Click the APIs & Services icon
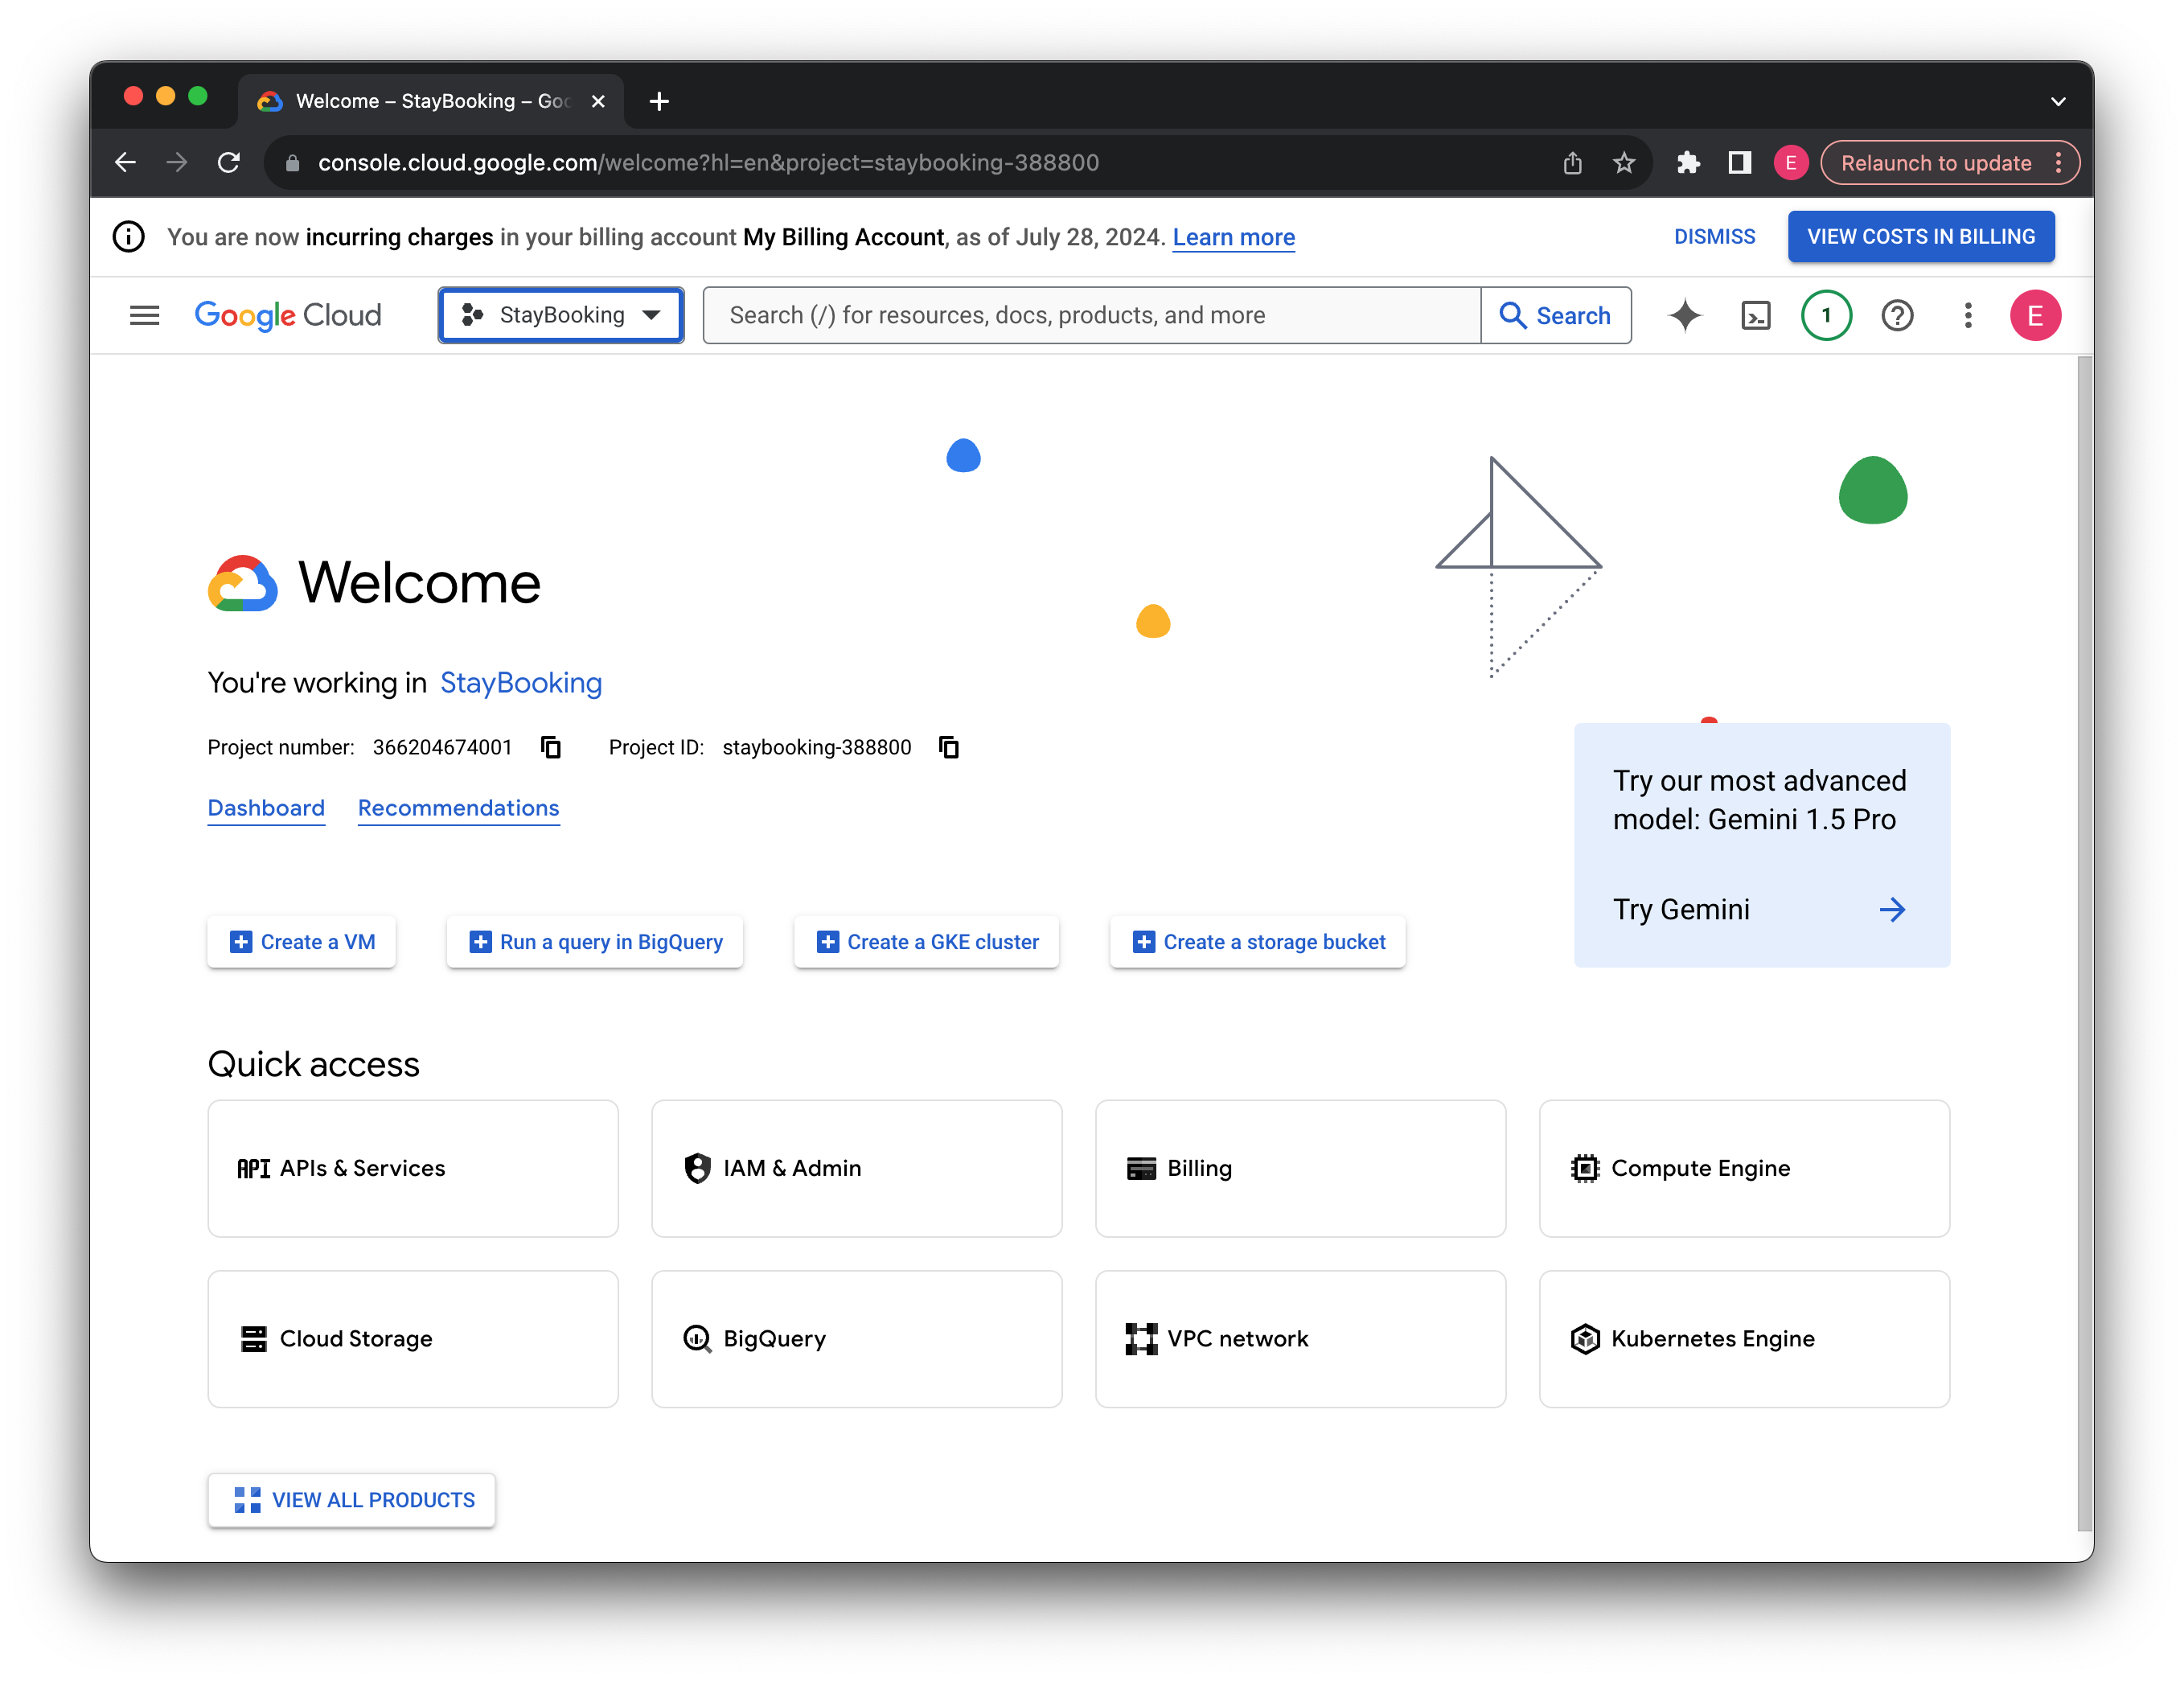The height and width of the screenshot is (1681, 2184). click(x=256, y=1165)
